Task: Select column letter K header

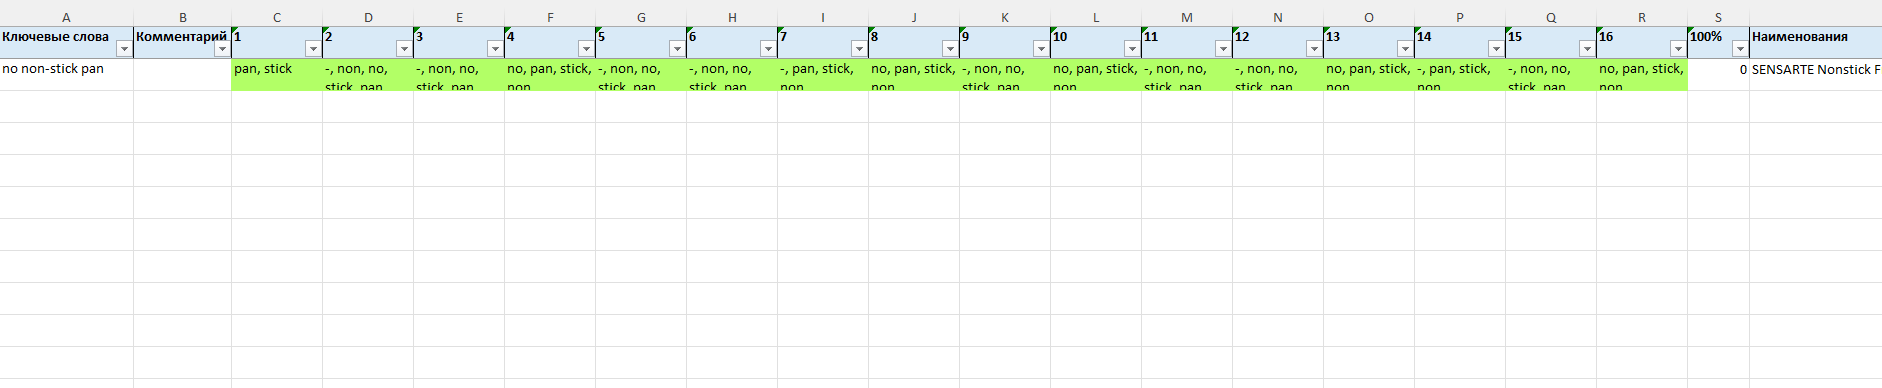Action: [1005, 18]
